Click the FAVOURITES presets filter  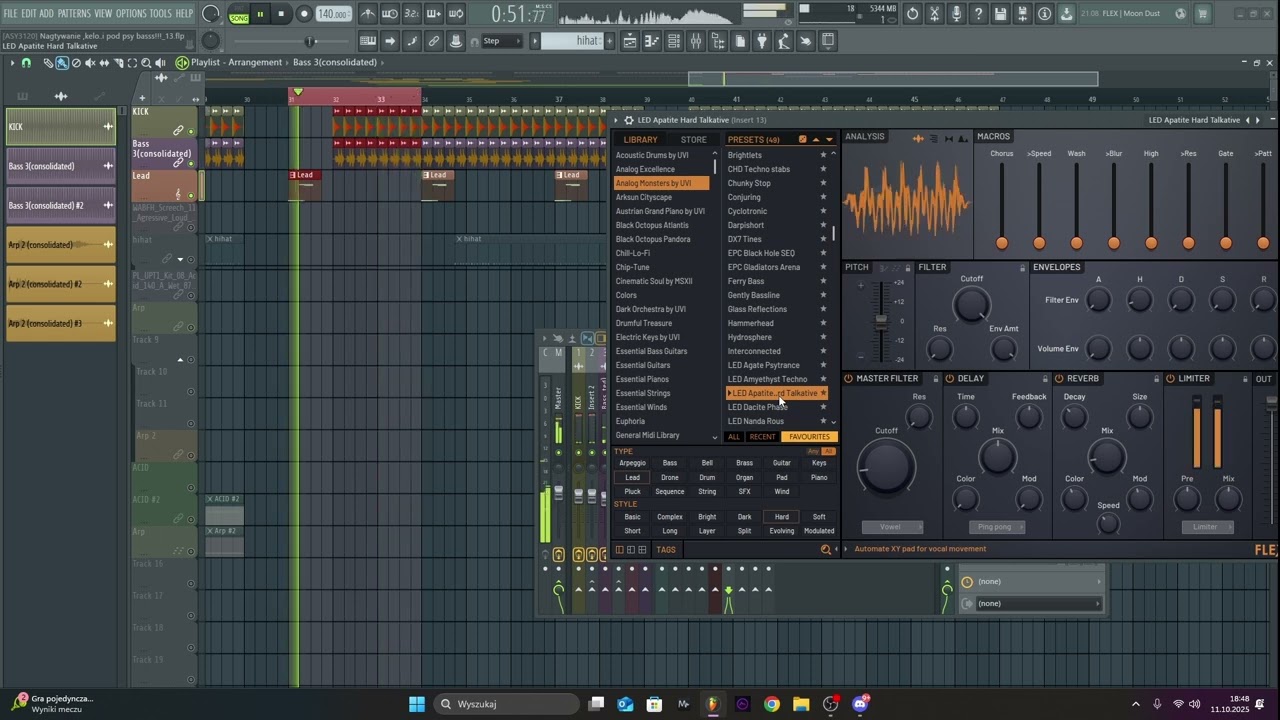809,437
